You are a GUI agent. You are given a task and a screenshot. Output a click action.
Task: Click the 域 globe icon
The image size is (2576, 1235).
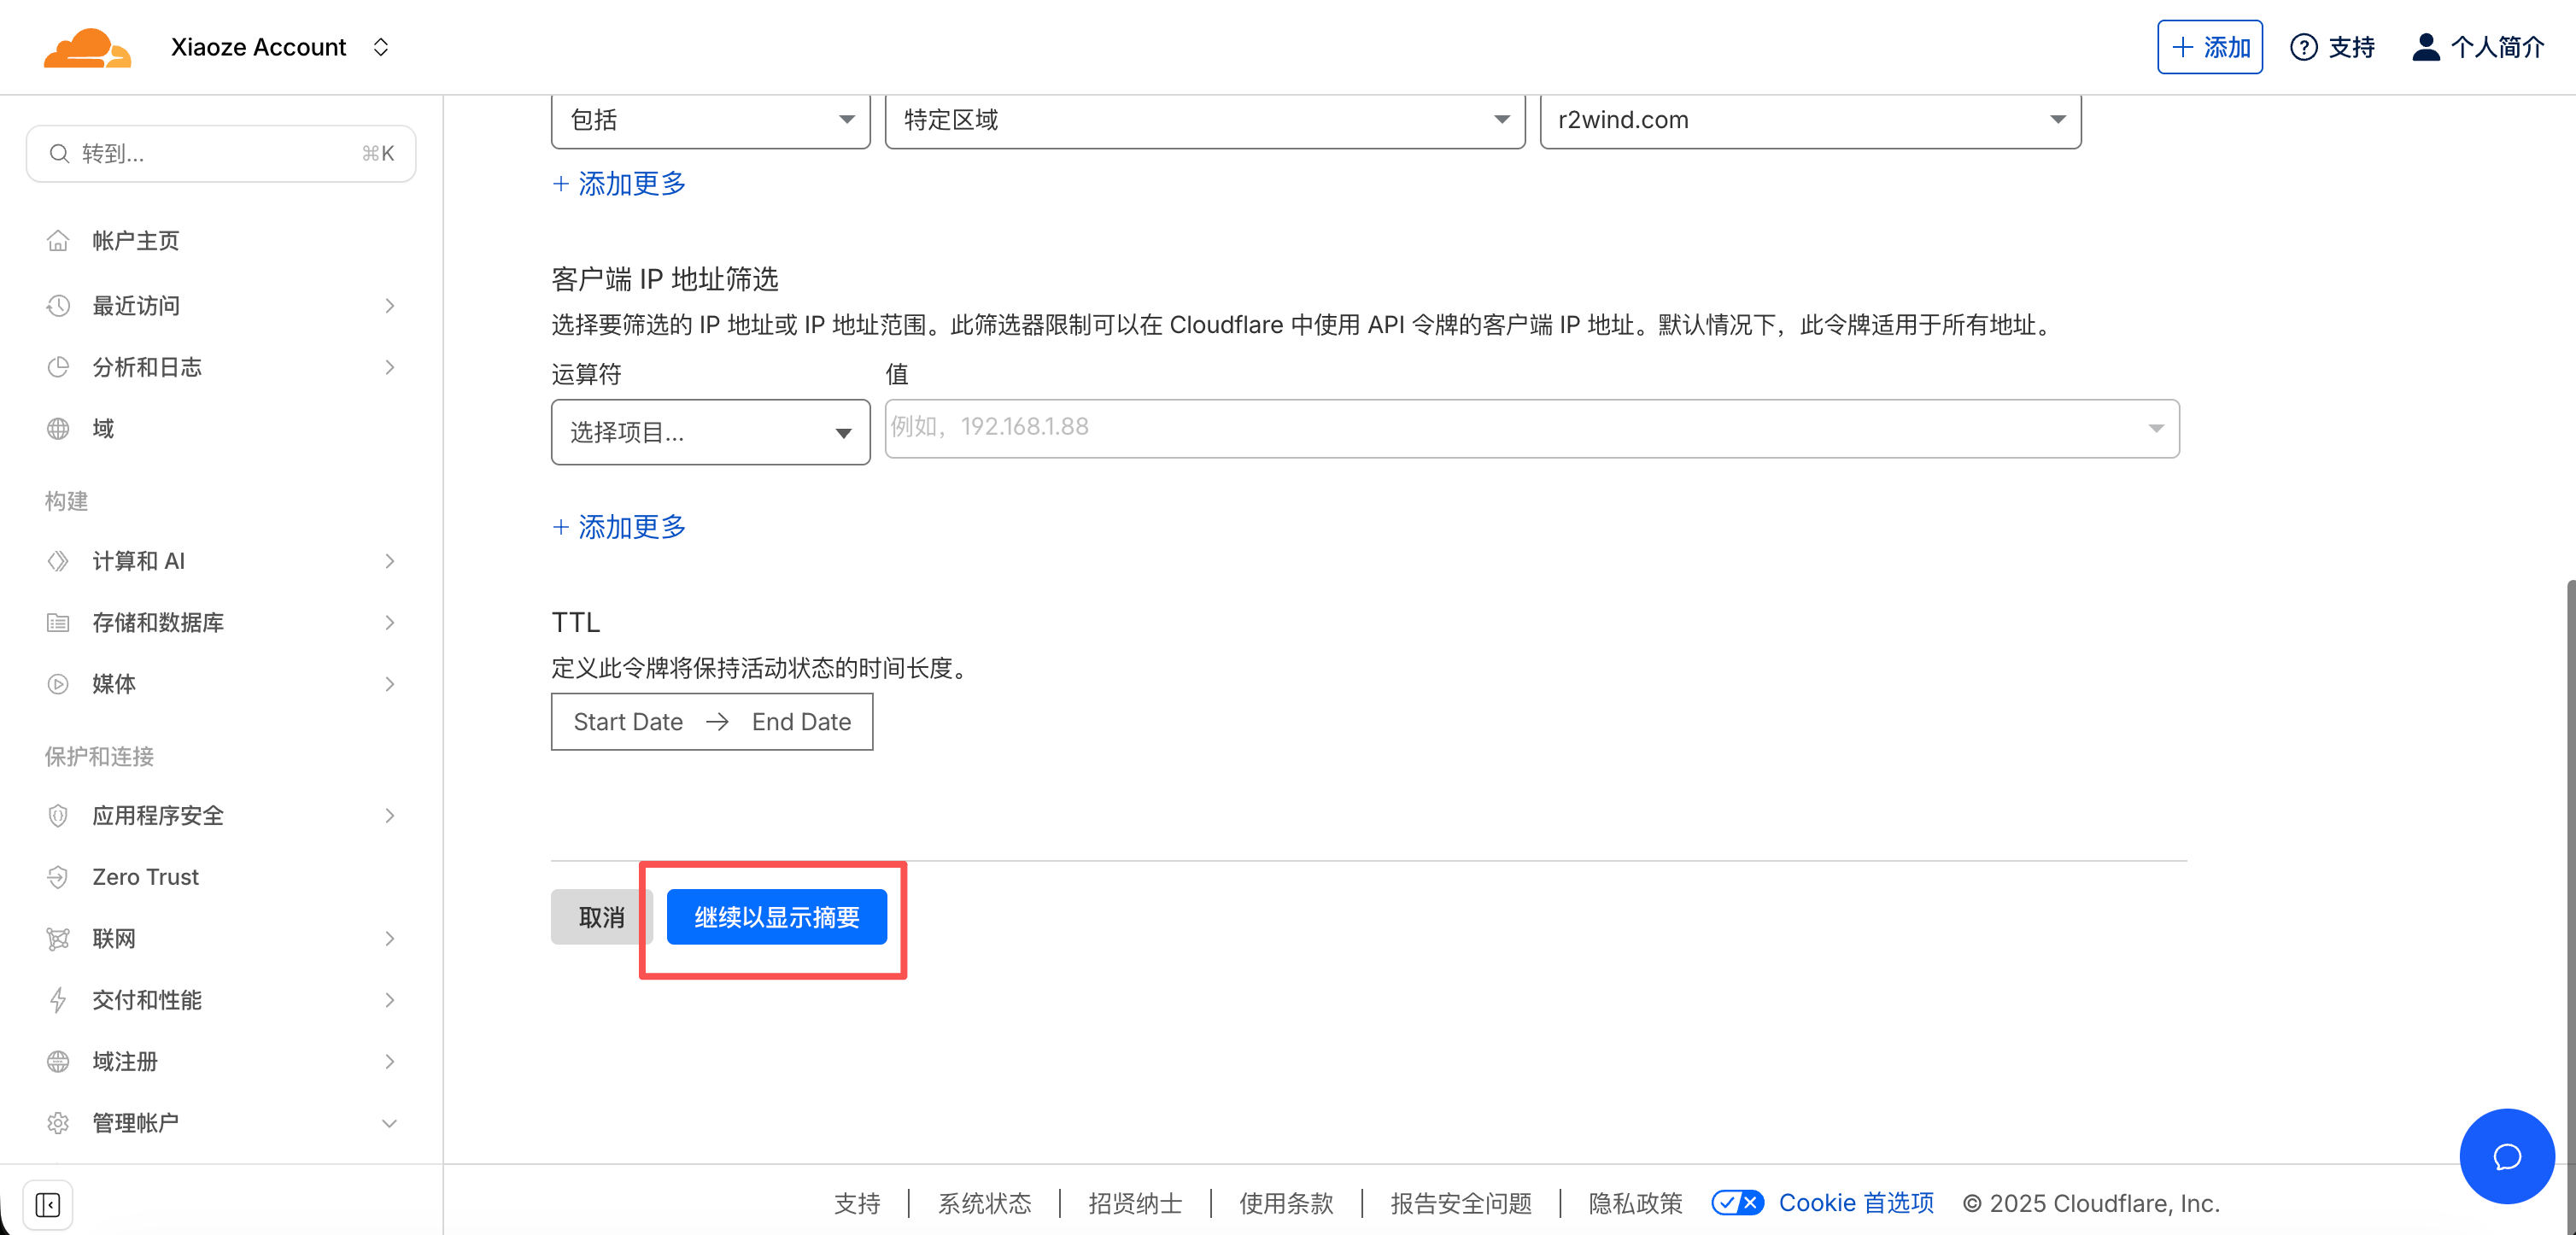58,428
